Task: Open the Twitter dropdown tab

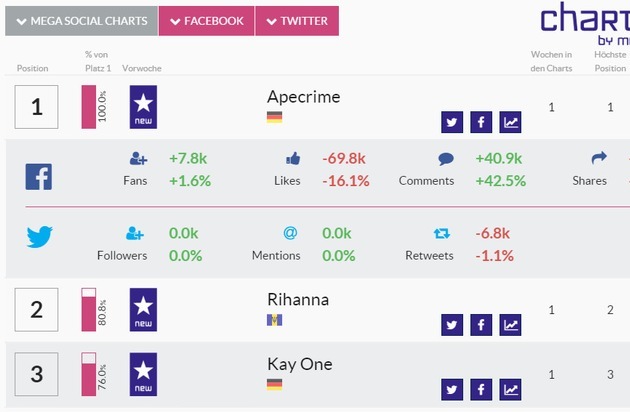Action: point(297,21)
